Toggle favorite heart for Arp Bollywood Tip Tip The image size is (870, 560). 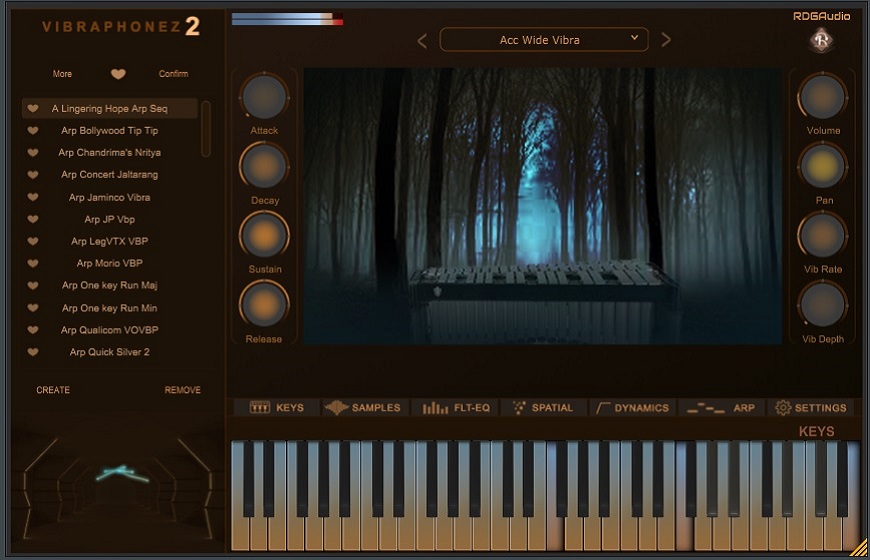[33, 130]
